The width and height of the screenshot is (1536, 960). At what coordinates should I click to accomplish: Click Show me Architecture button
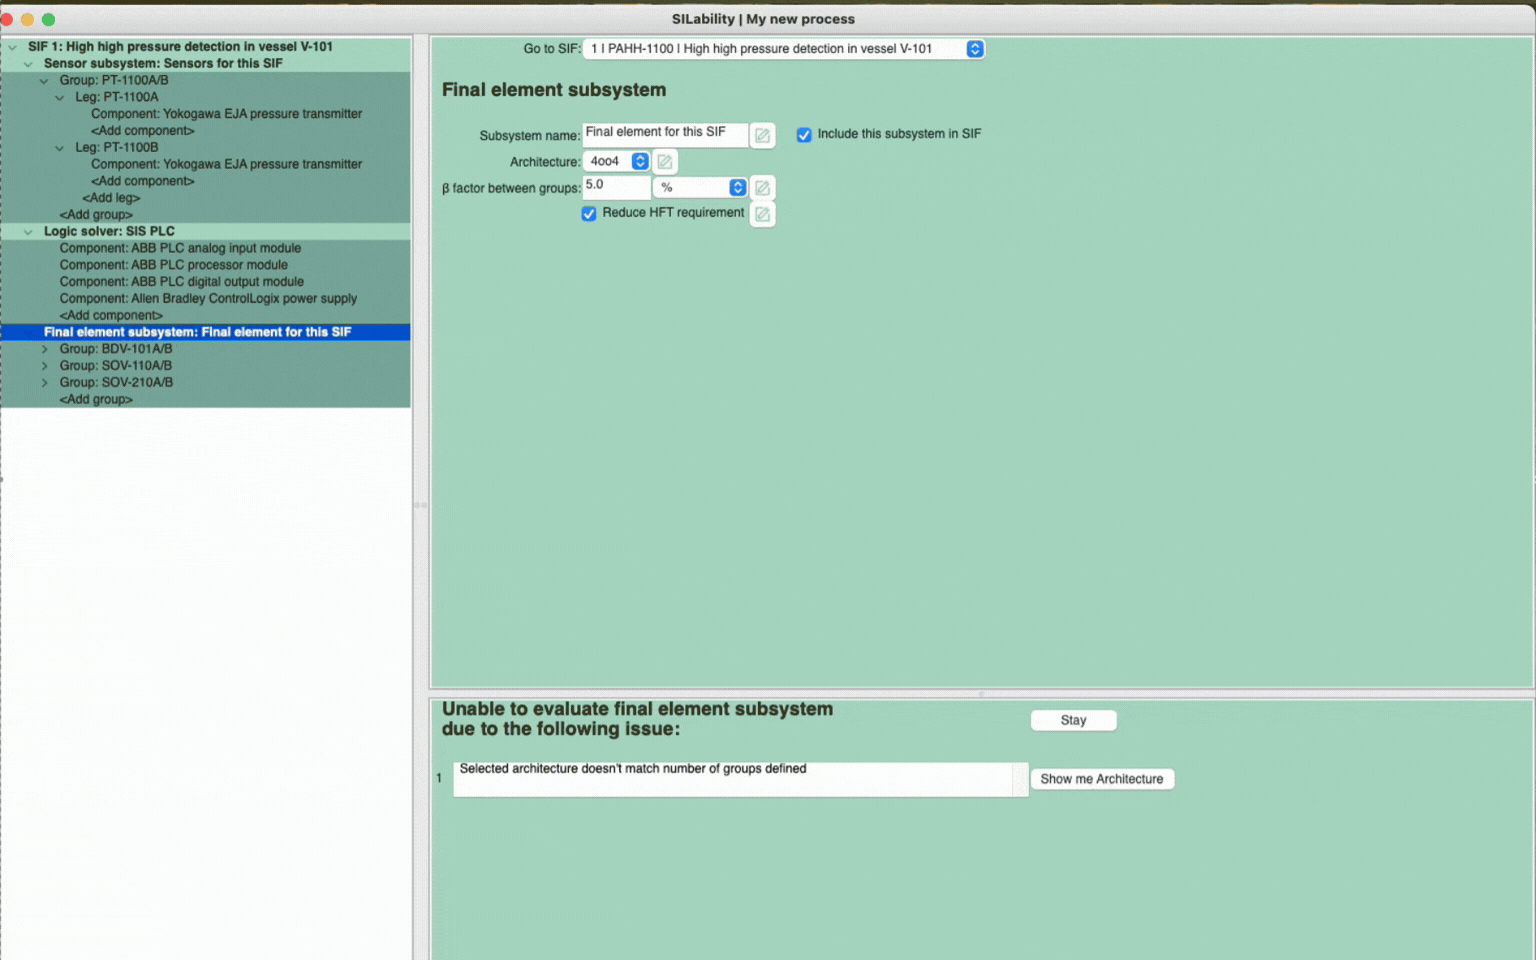(1101, 779)
